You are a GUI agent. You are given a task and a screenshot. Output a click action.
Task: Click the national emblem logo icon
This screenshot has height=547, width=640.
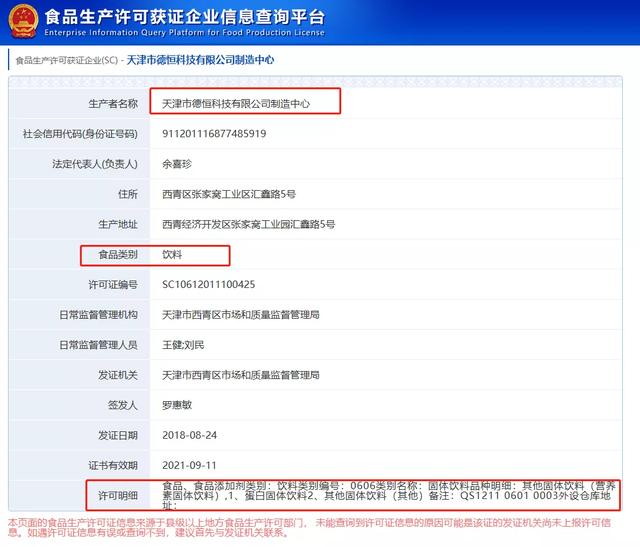click(24, 20)
